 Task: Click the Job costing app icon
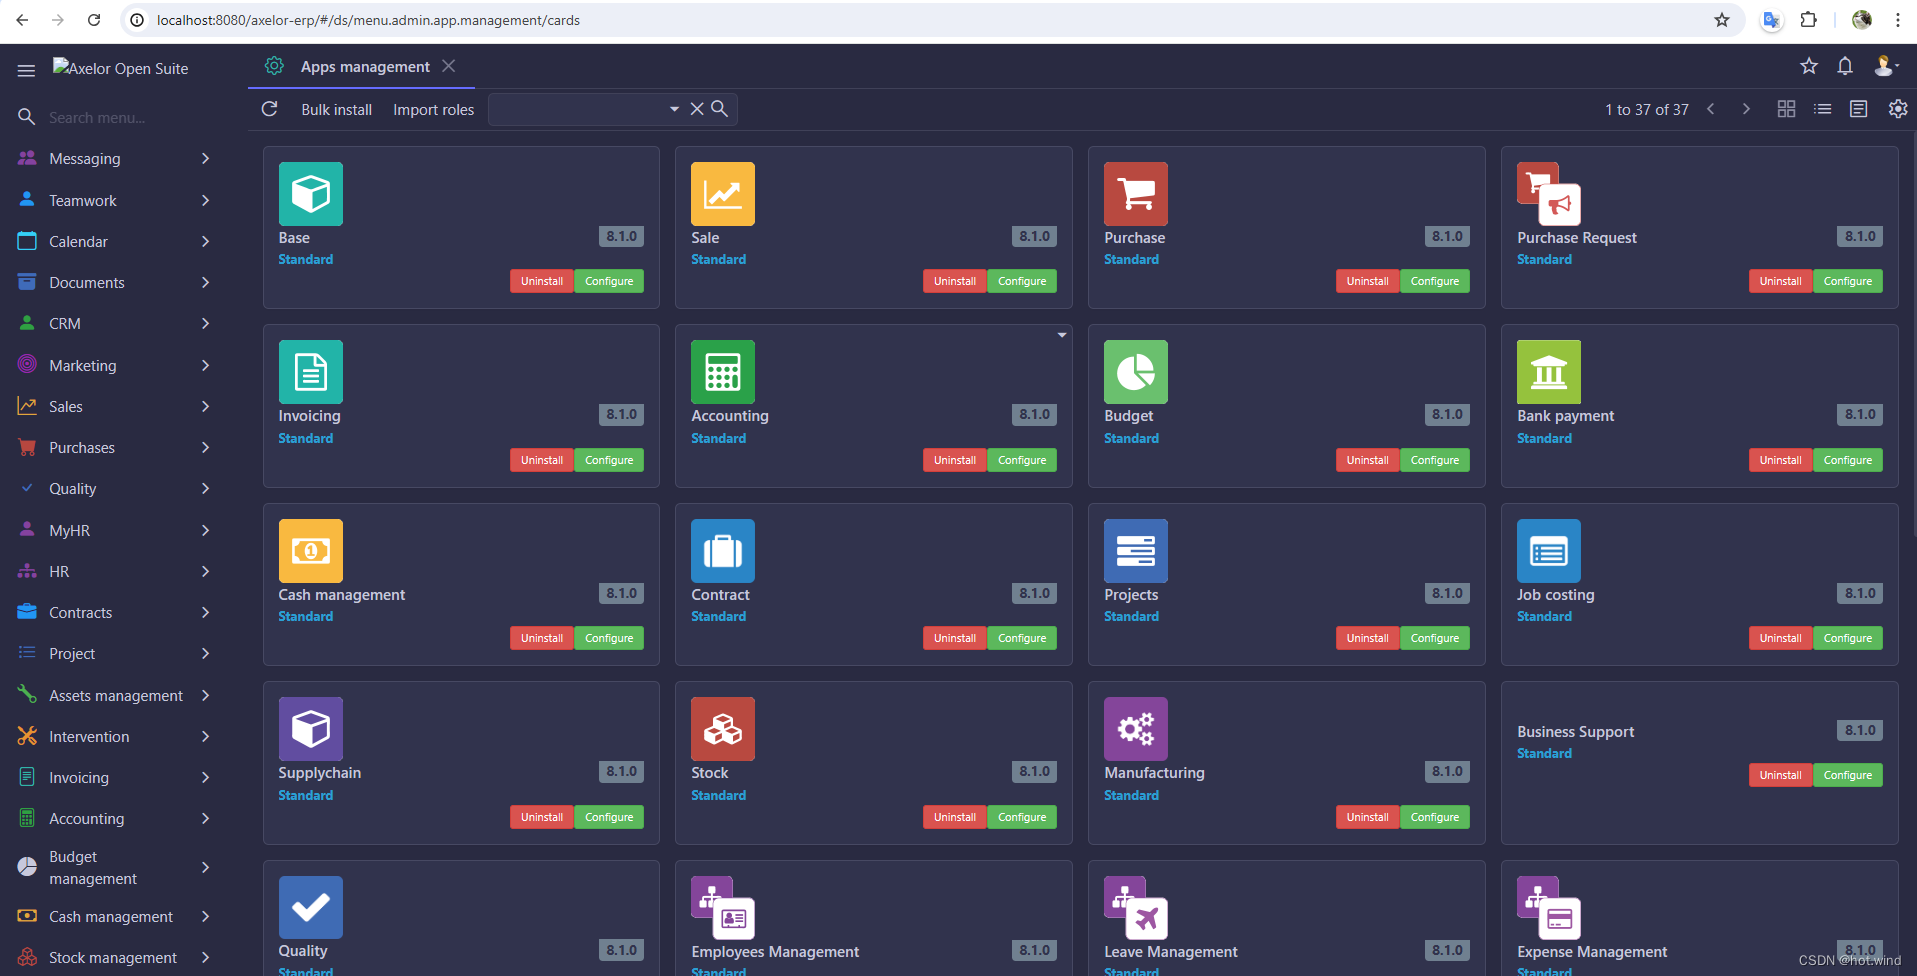[x=1549, y=551]
